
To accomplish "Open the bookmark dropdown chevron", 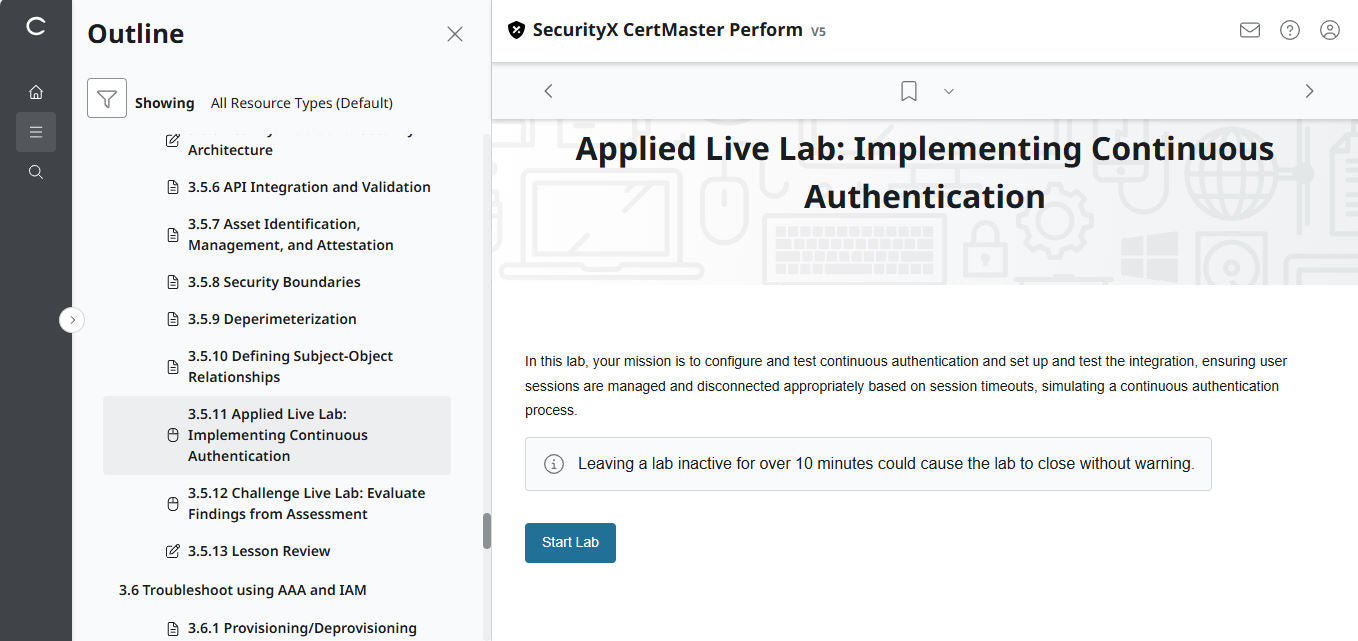I will (x=948, y=91).
